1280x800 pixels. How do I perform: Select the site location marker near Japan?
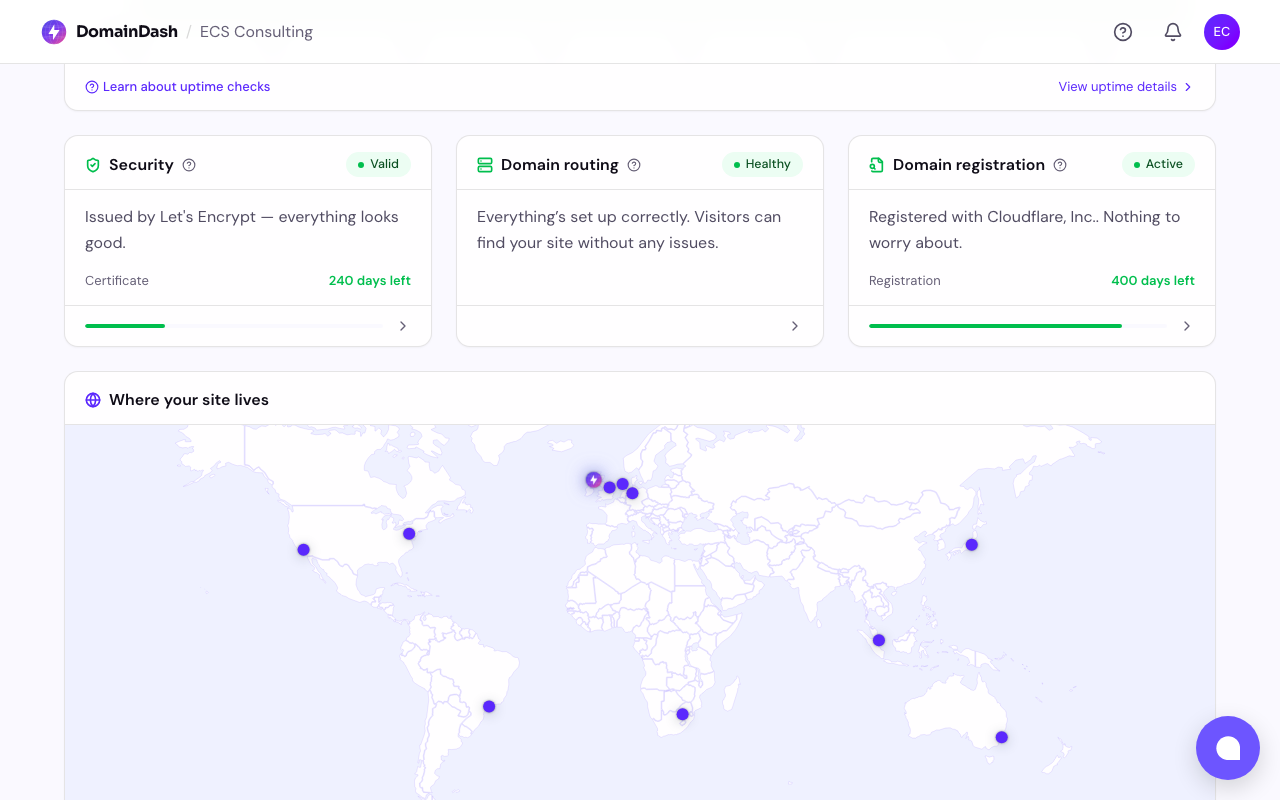tap(971, 545)
